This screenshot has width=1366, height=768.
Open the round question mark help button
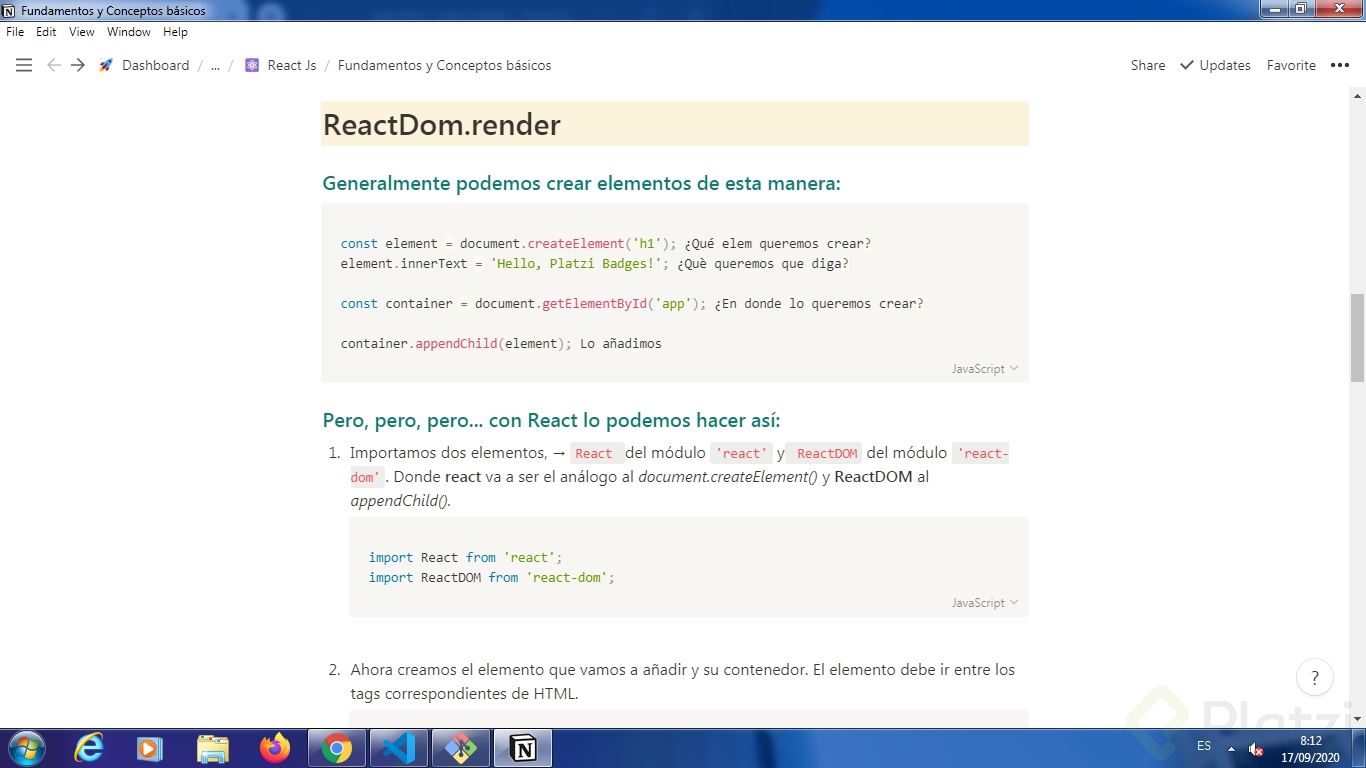click(x=1315, y=677)
